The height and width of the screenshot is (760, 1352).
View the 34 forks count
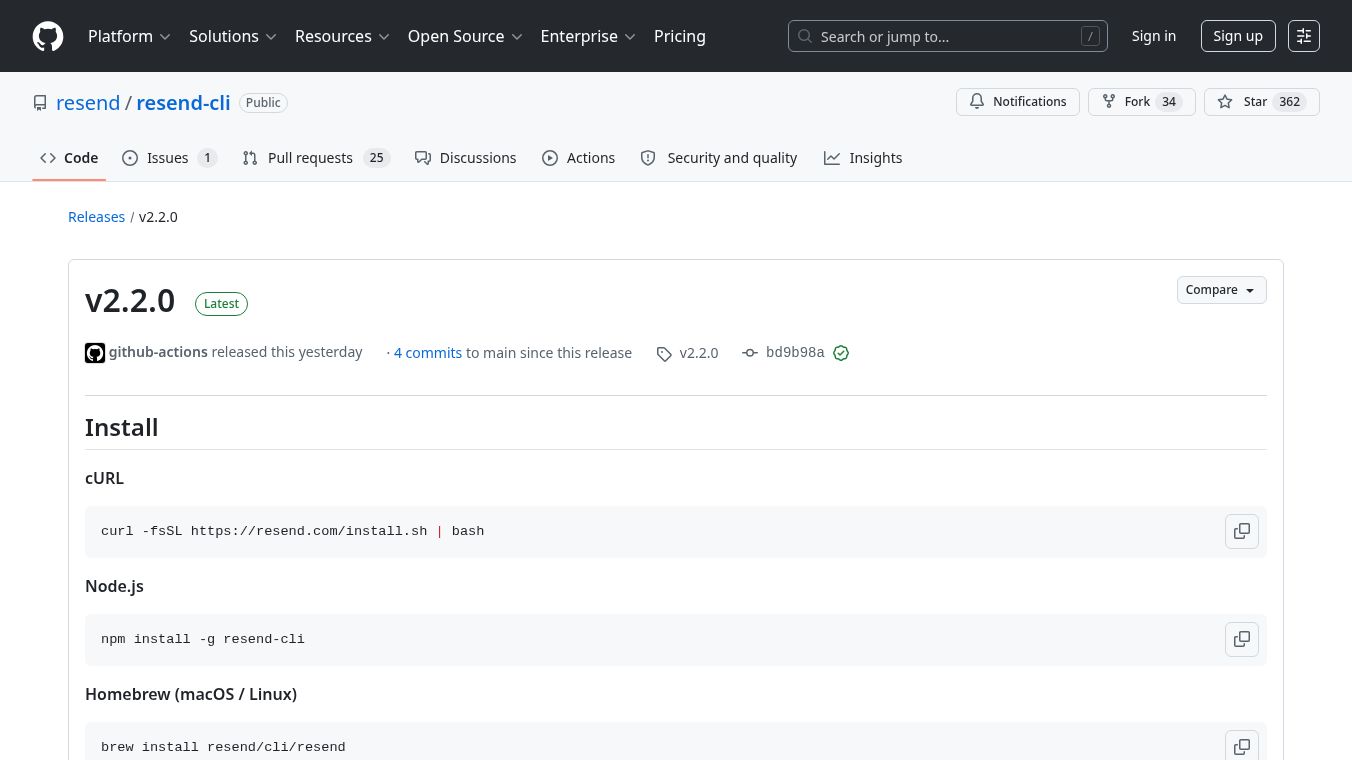coord(1169,102)
